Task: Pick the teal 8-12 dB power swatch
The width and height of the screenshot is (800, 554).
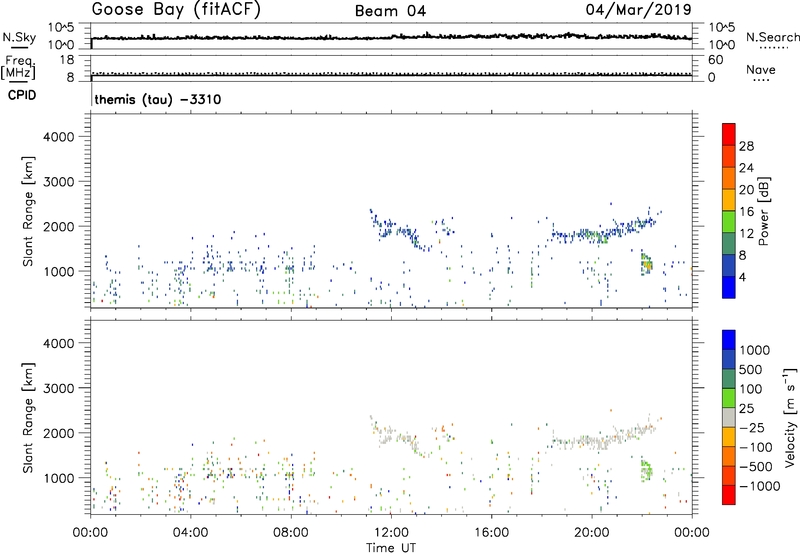Action: [x=729, y=243]
